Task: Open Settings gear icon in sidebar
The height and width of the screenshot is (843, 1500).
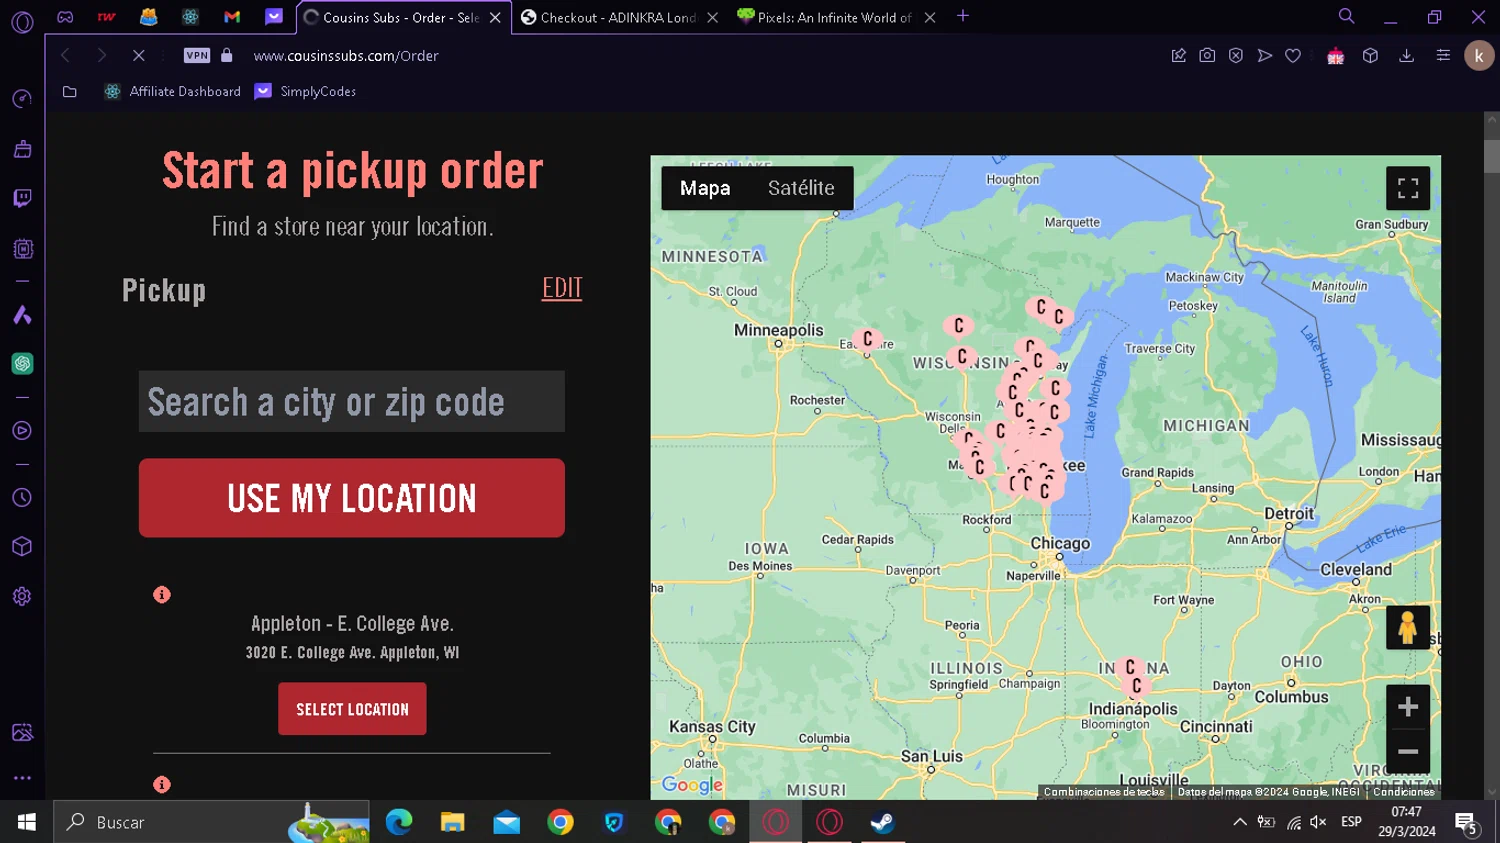Action: point(22,596)
